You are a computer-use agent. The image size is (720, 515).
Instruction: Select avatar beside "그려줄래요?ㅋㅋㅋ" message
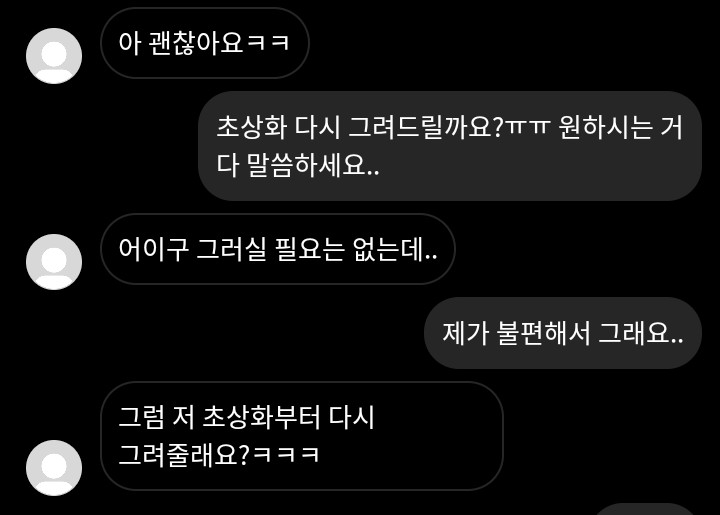coord(54,468)
